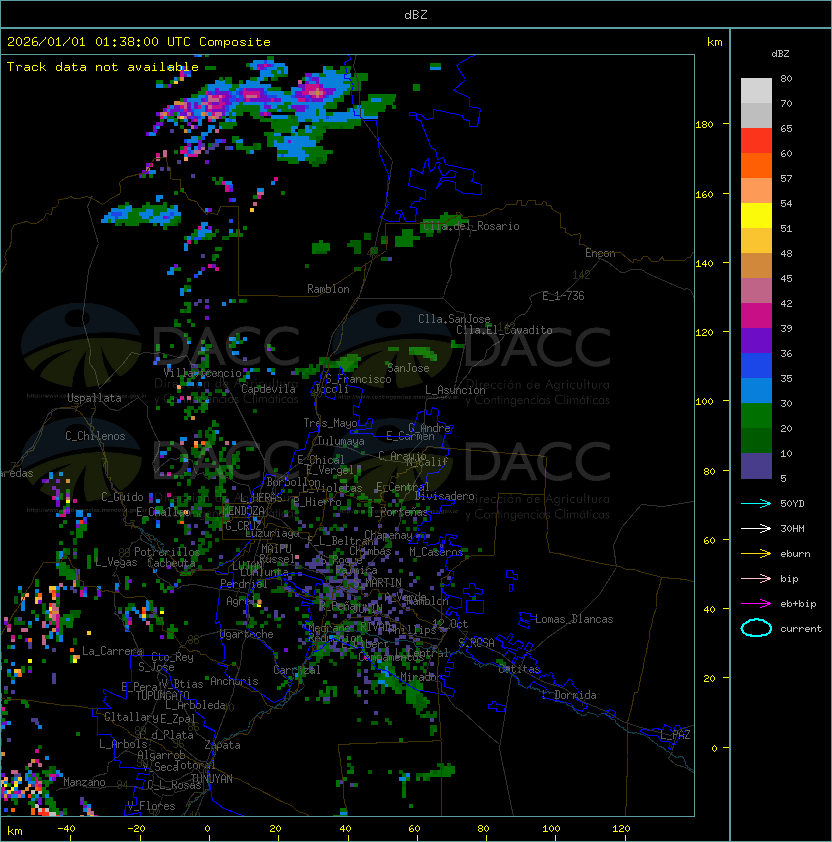
Task: Pick the light gray swatch below 80 dBZ
Action: pyautogui.click(x=756, y=91)
